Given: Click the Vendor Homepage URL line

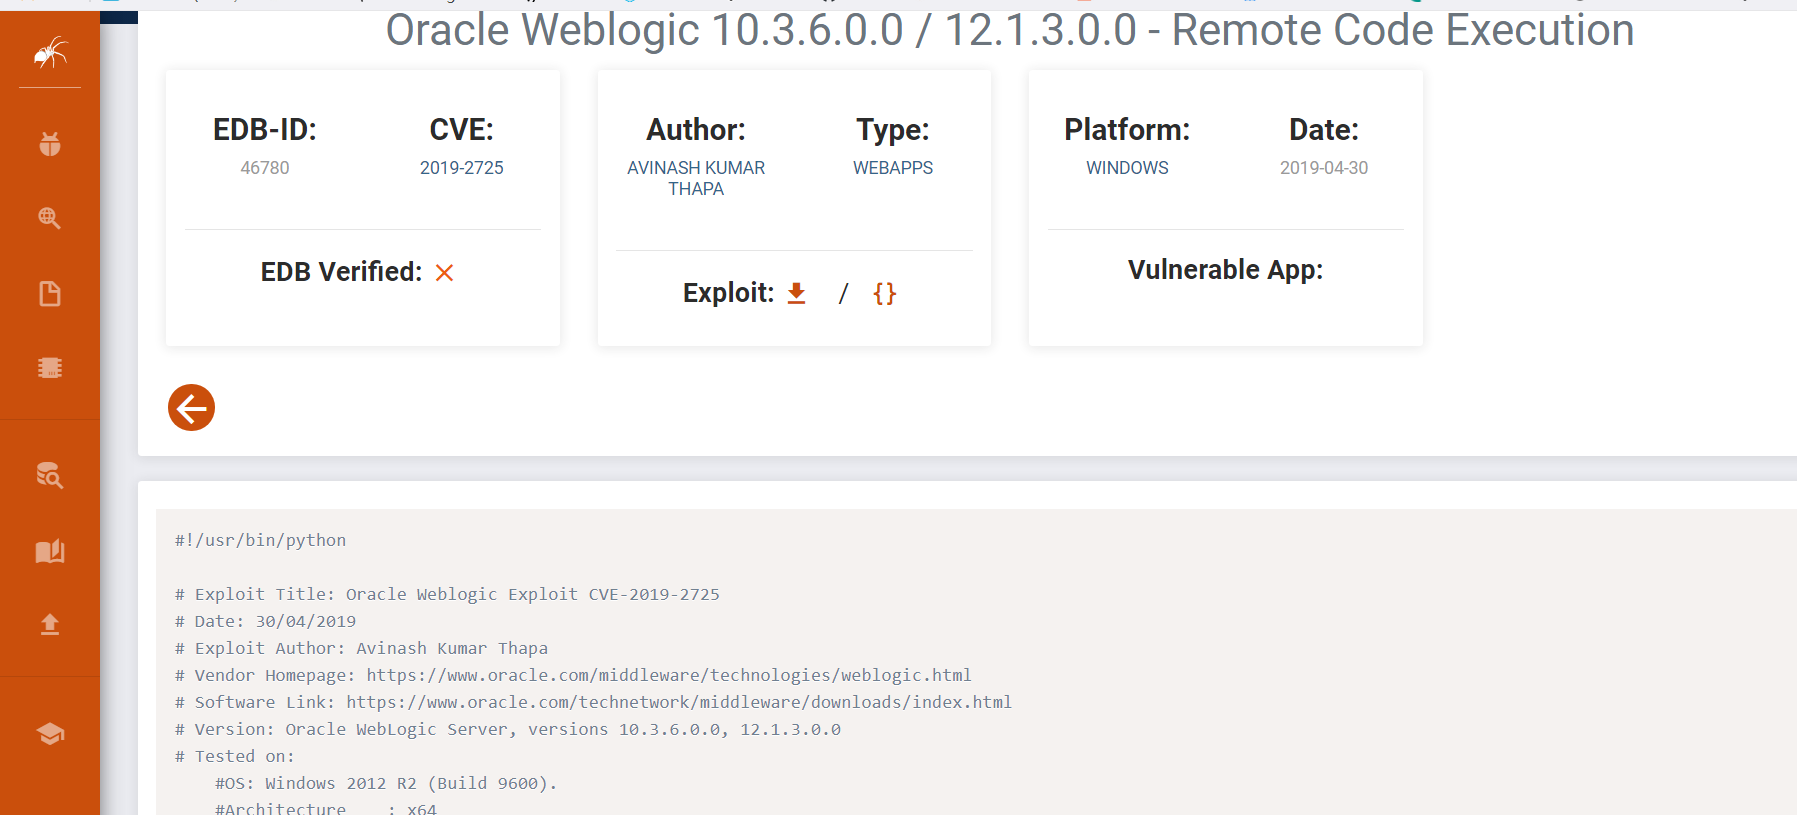Looking at the screenshot, I should coord(573,675).
